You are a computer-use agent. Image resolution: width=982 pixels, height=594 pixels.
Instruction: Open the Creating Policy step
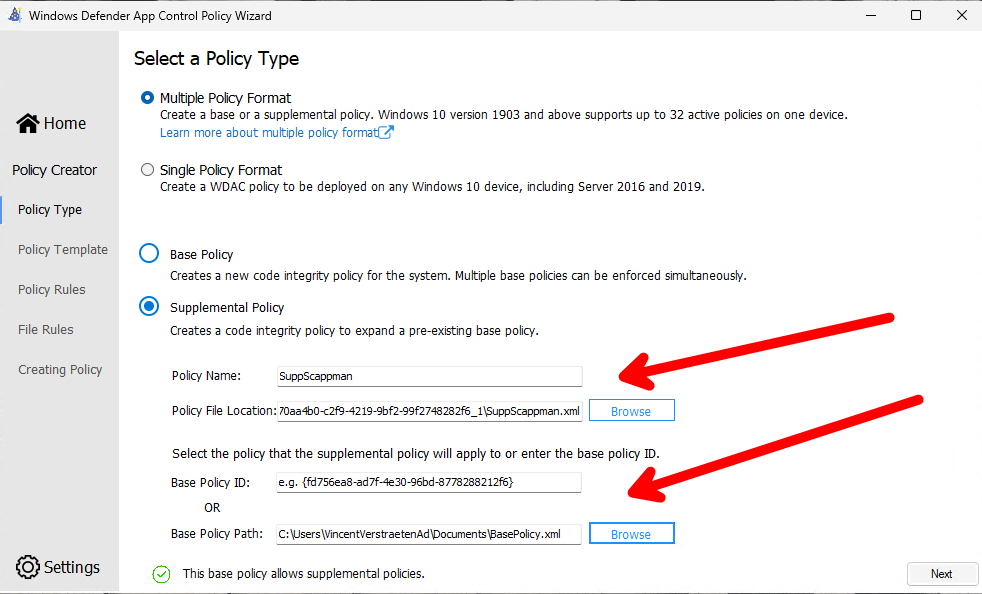point(60,370)
